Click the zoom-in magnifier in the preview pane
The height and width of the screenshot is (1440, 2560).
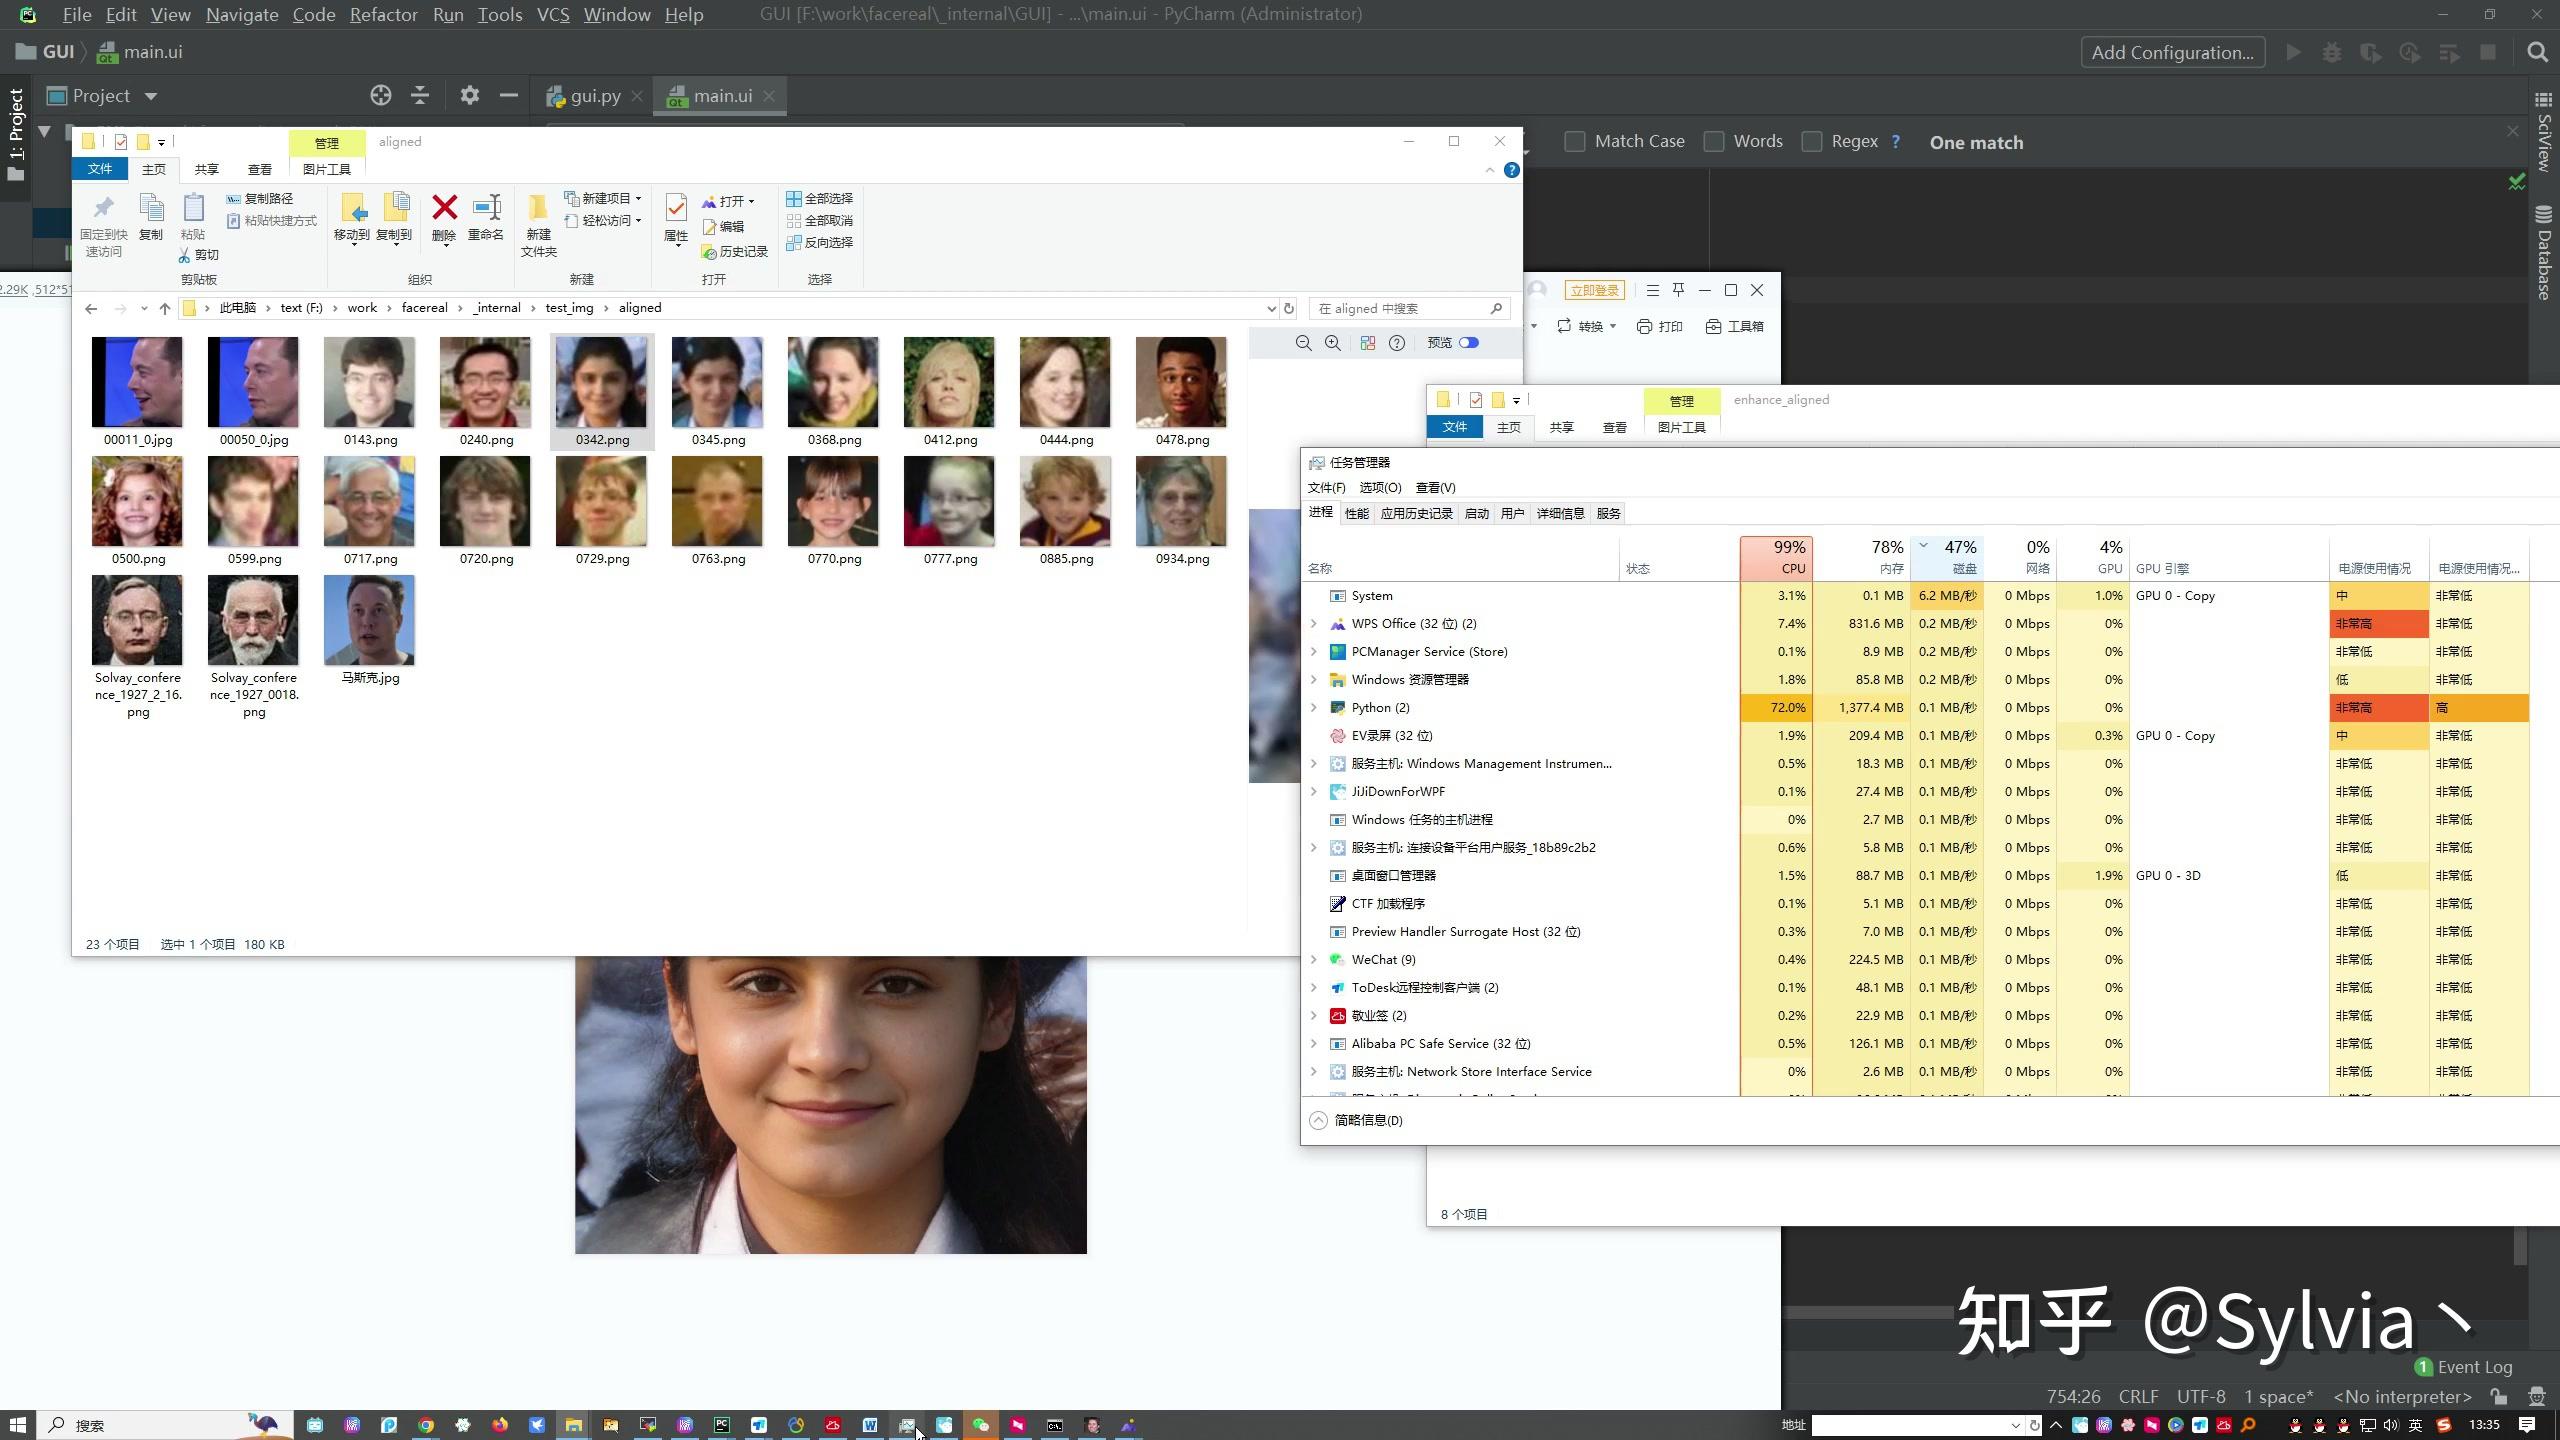1333,343
